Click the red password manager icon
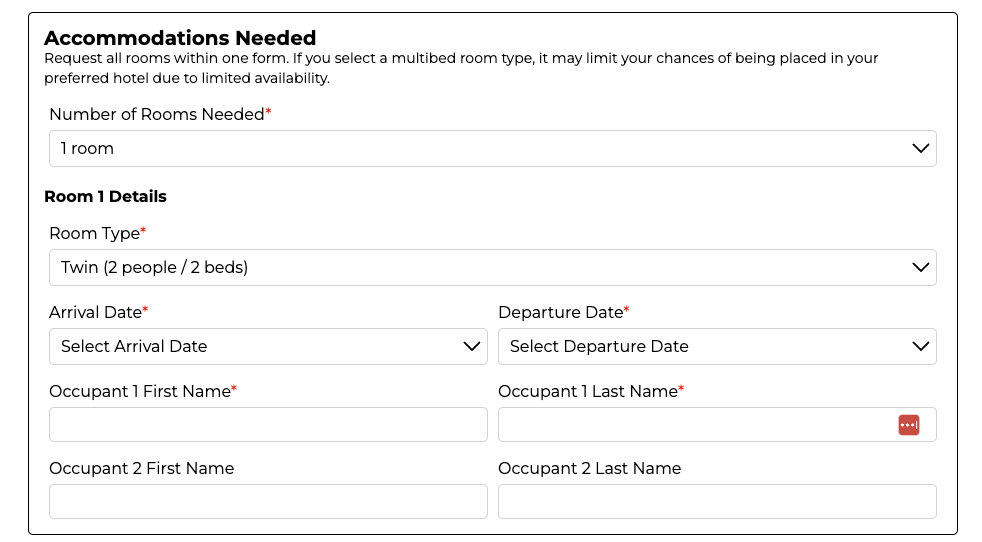This screenshot has height=542, width=982. pyautogui.click(x=908, y=425)
